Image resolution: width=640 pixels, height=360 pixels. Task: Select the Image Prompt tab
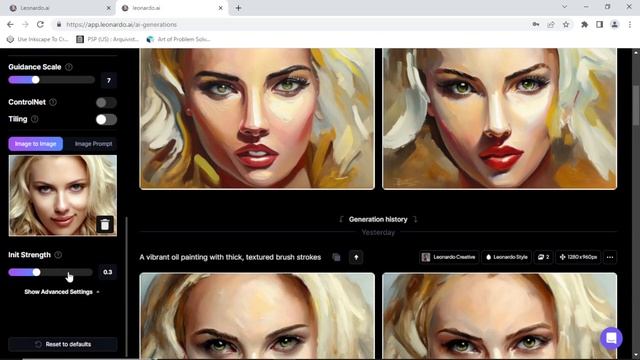click(93, 144)
